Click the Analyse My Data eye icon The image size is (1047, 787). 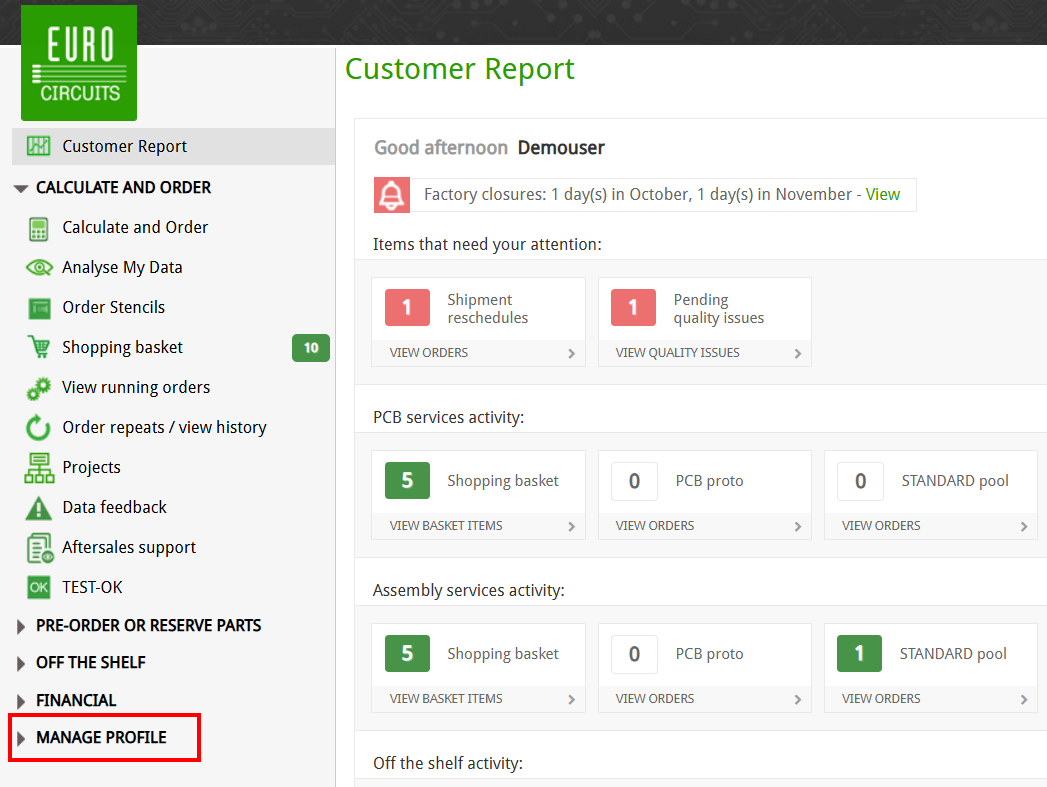point(38,268)
